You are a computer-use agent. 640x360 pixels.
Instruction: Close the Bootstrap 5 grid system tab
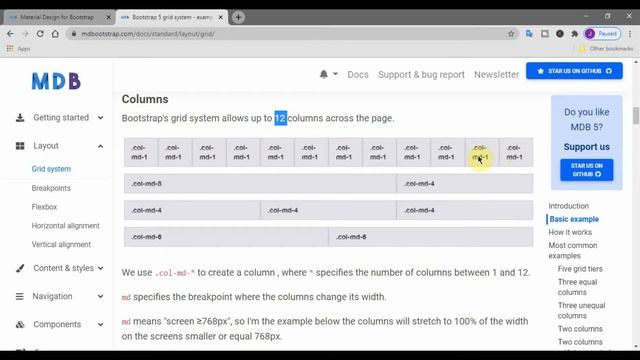221,17
